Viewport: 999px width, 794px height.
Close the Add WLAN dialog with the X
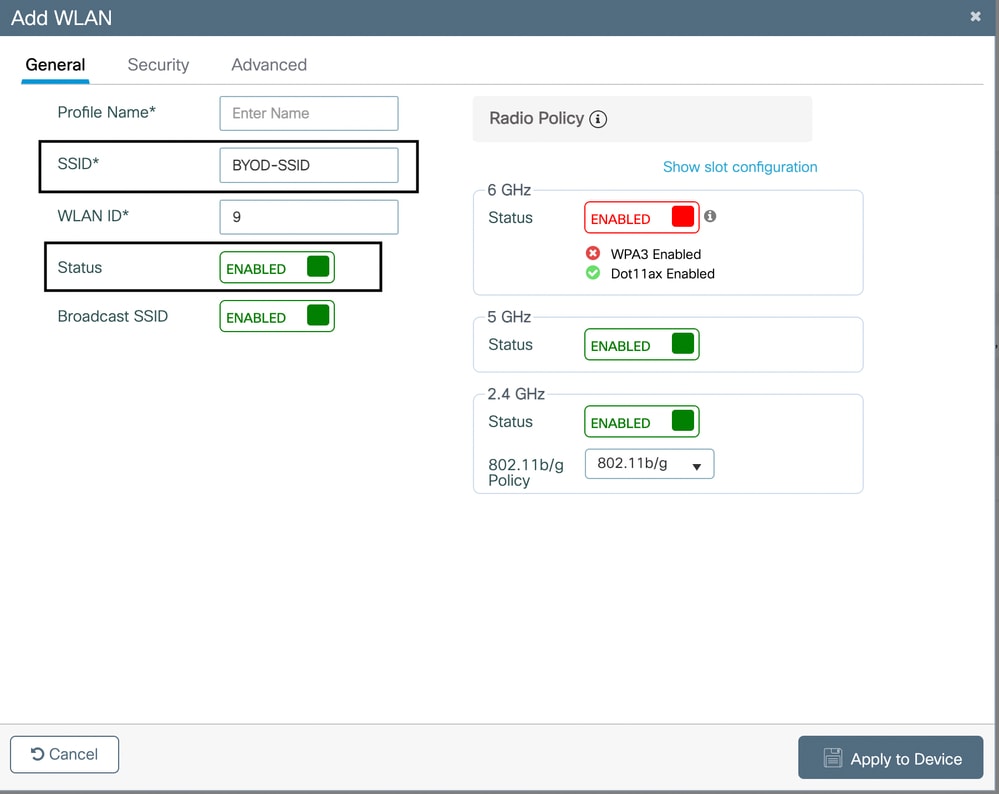point(975,16)
